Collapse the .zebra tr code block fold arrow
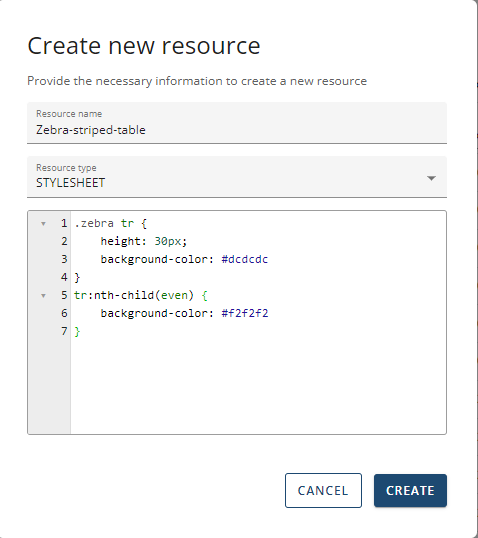Viewport: 478px width, 538px height. 43,224
